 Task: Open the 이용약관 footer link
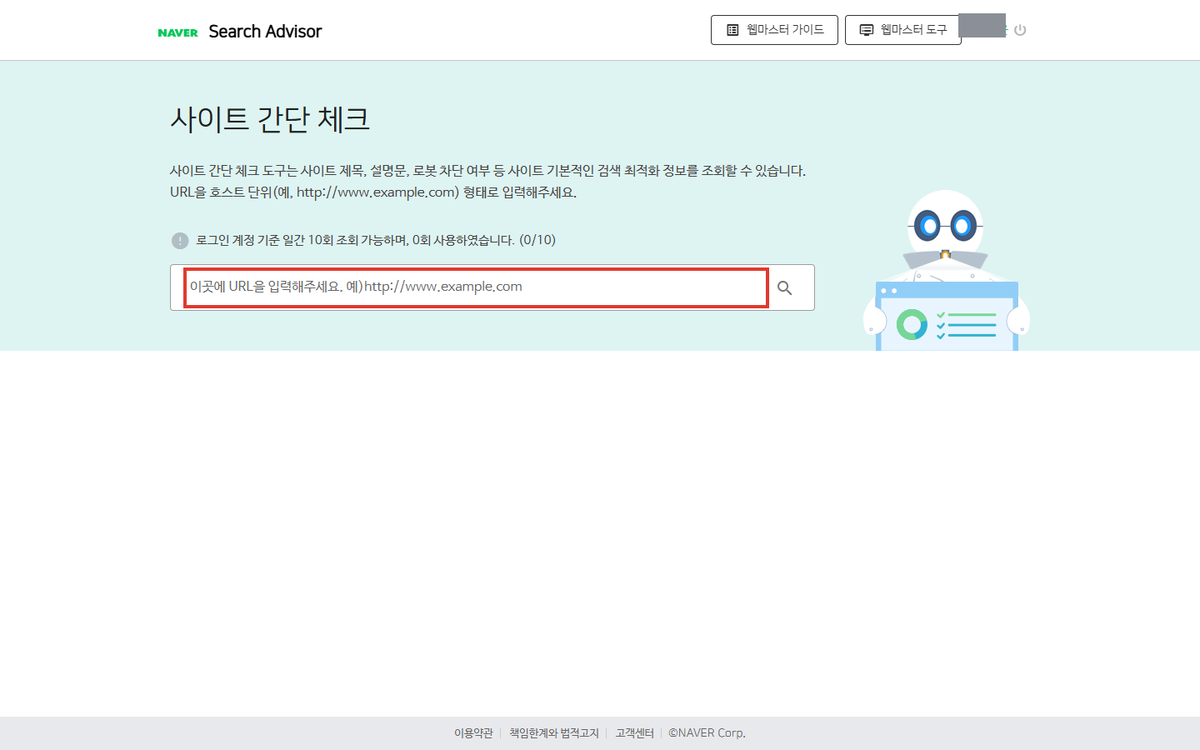(x=473, y=733)
